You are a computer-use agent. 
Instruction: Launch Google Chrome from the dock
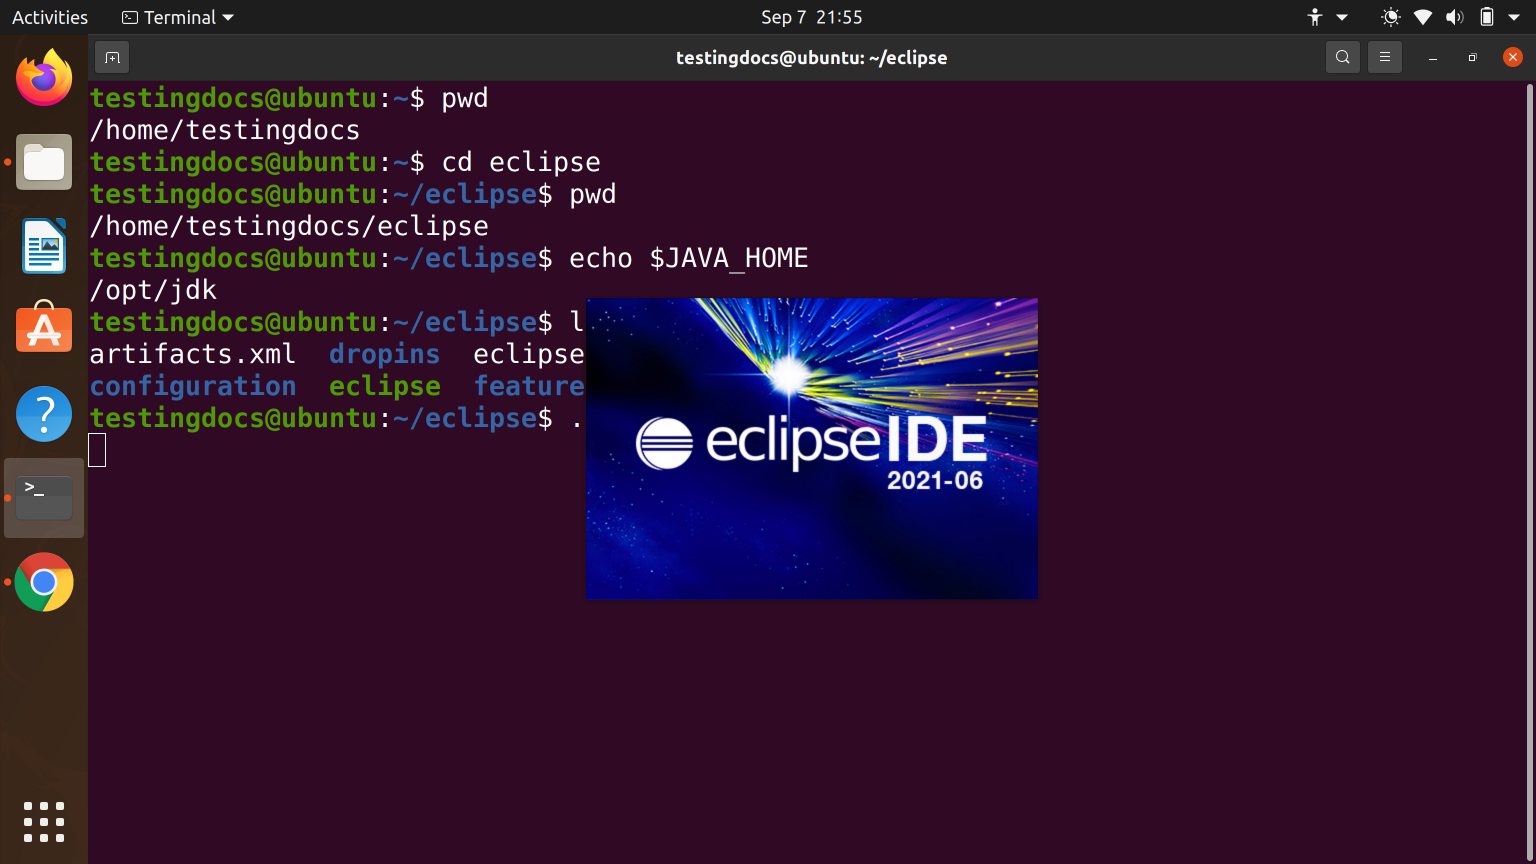(x=44, y=582)
